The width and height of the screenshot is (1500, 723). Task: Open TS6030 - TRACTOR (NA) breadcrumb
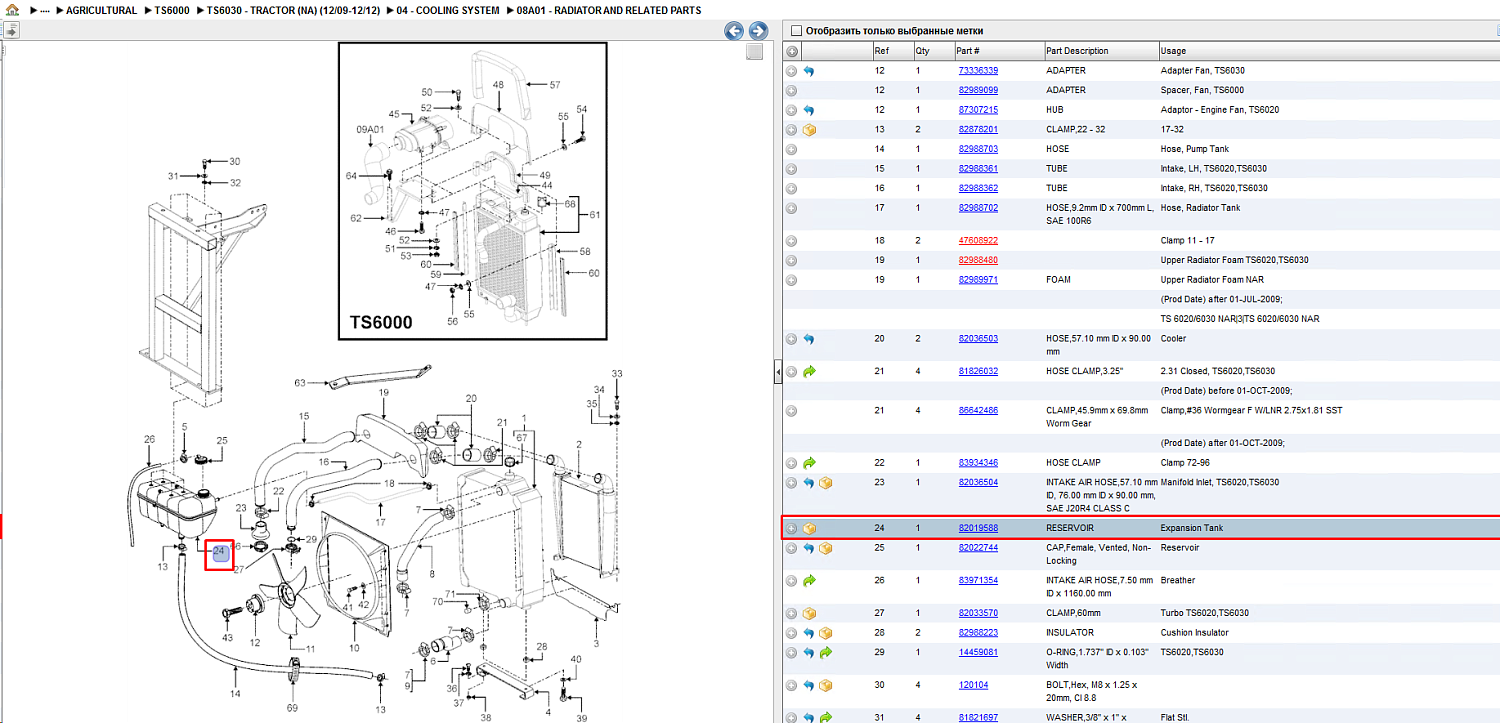[291, 11]
